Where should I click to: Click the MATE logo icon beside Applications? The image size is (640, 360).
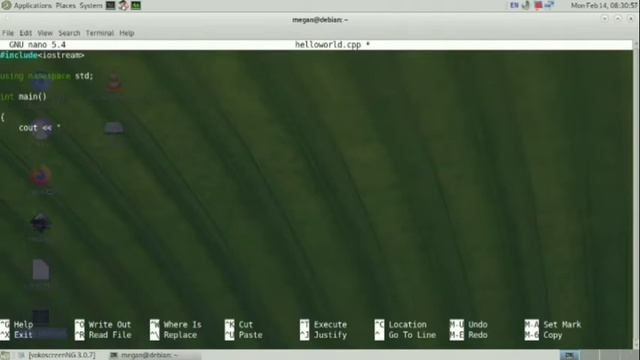pos(6,5)
